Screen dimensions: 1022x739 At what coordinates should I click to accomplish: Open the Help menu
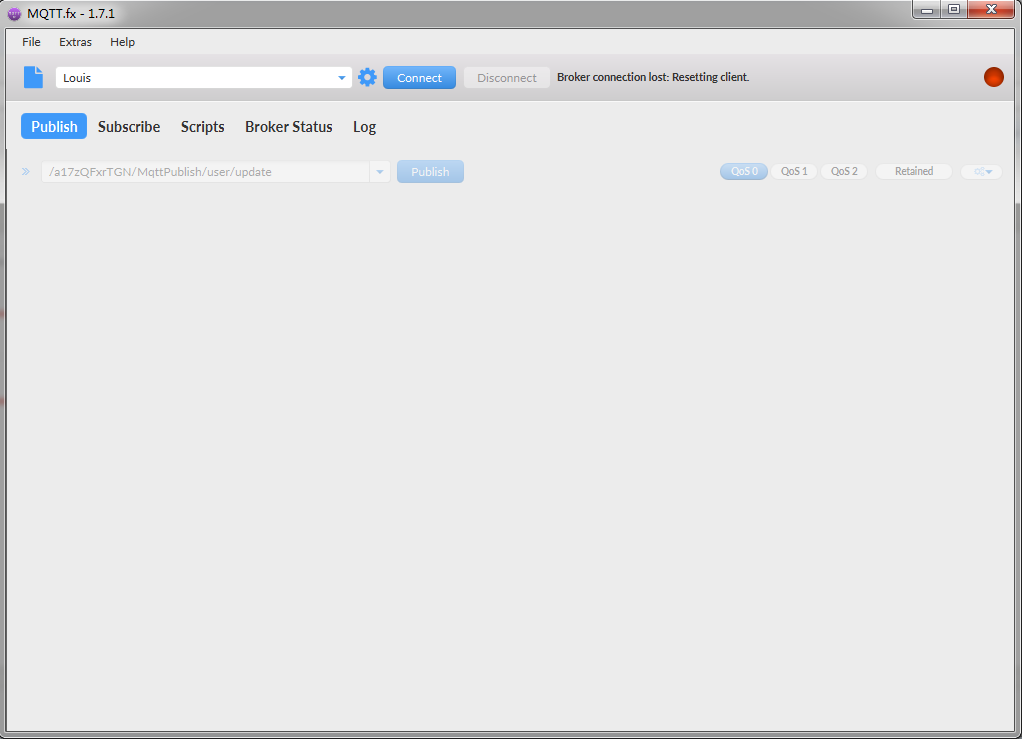point(123,42)
